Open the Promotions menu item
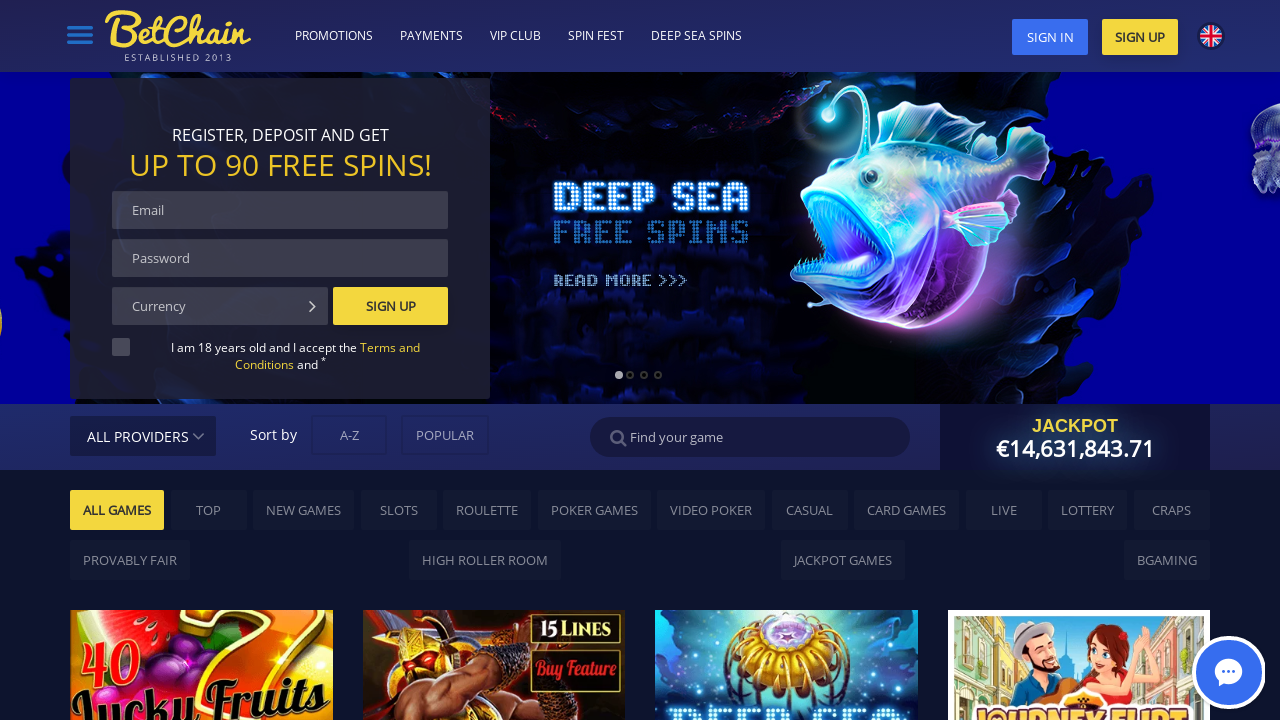Image resolution: width=1280 pixels, height=720 pixels. (334, 36)
